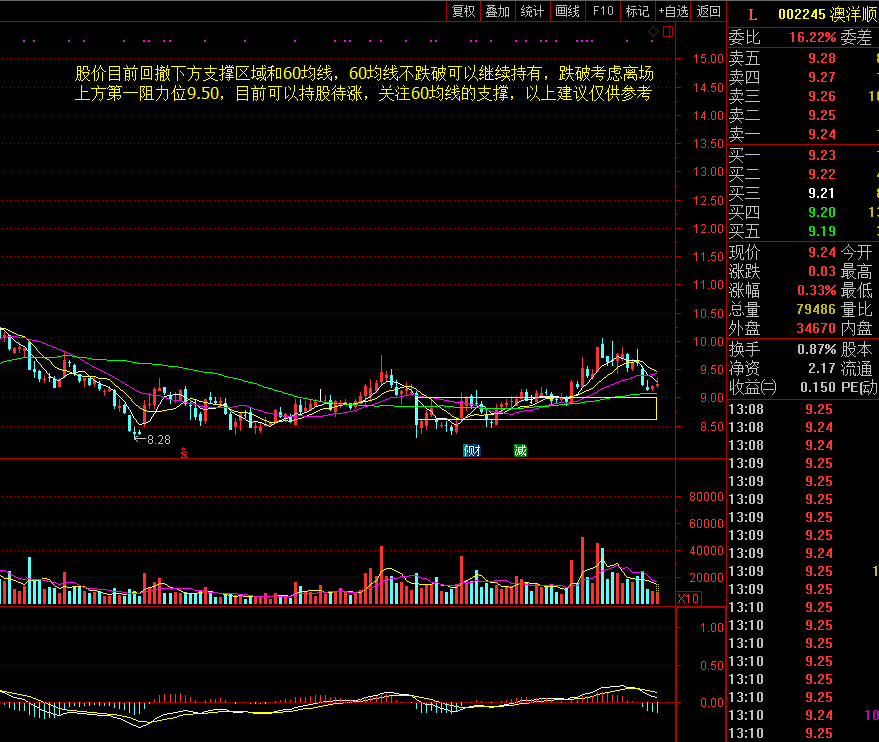Select the 买二 9.22 bid row
Viewport: 879px width, 742px height.
click(803, 174)
